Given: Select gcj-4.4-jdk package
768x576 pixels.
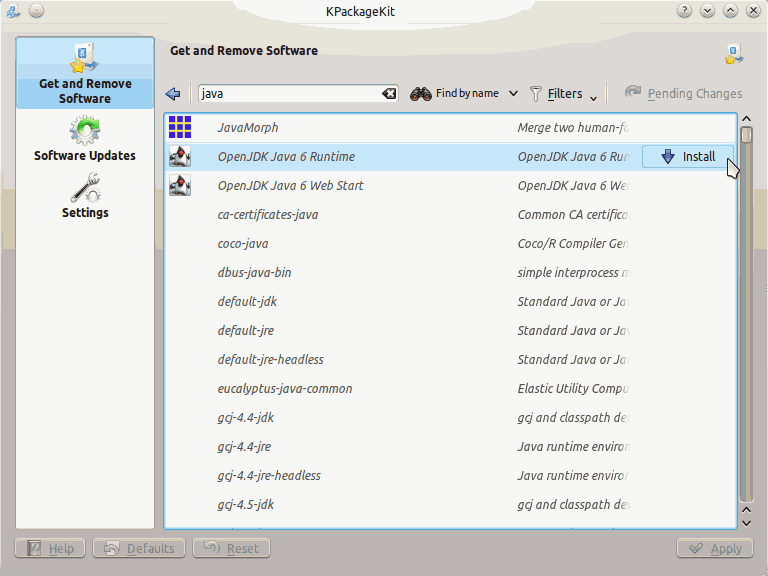Looking at the screenshot, I should [450, 417].
